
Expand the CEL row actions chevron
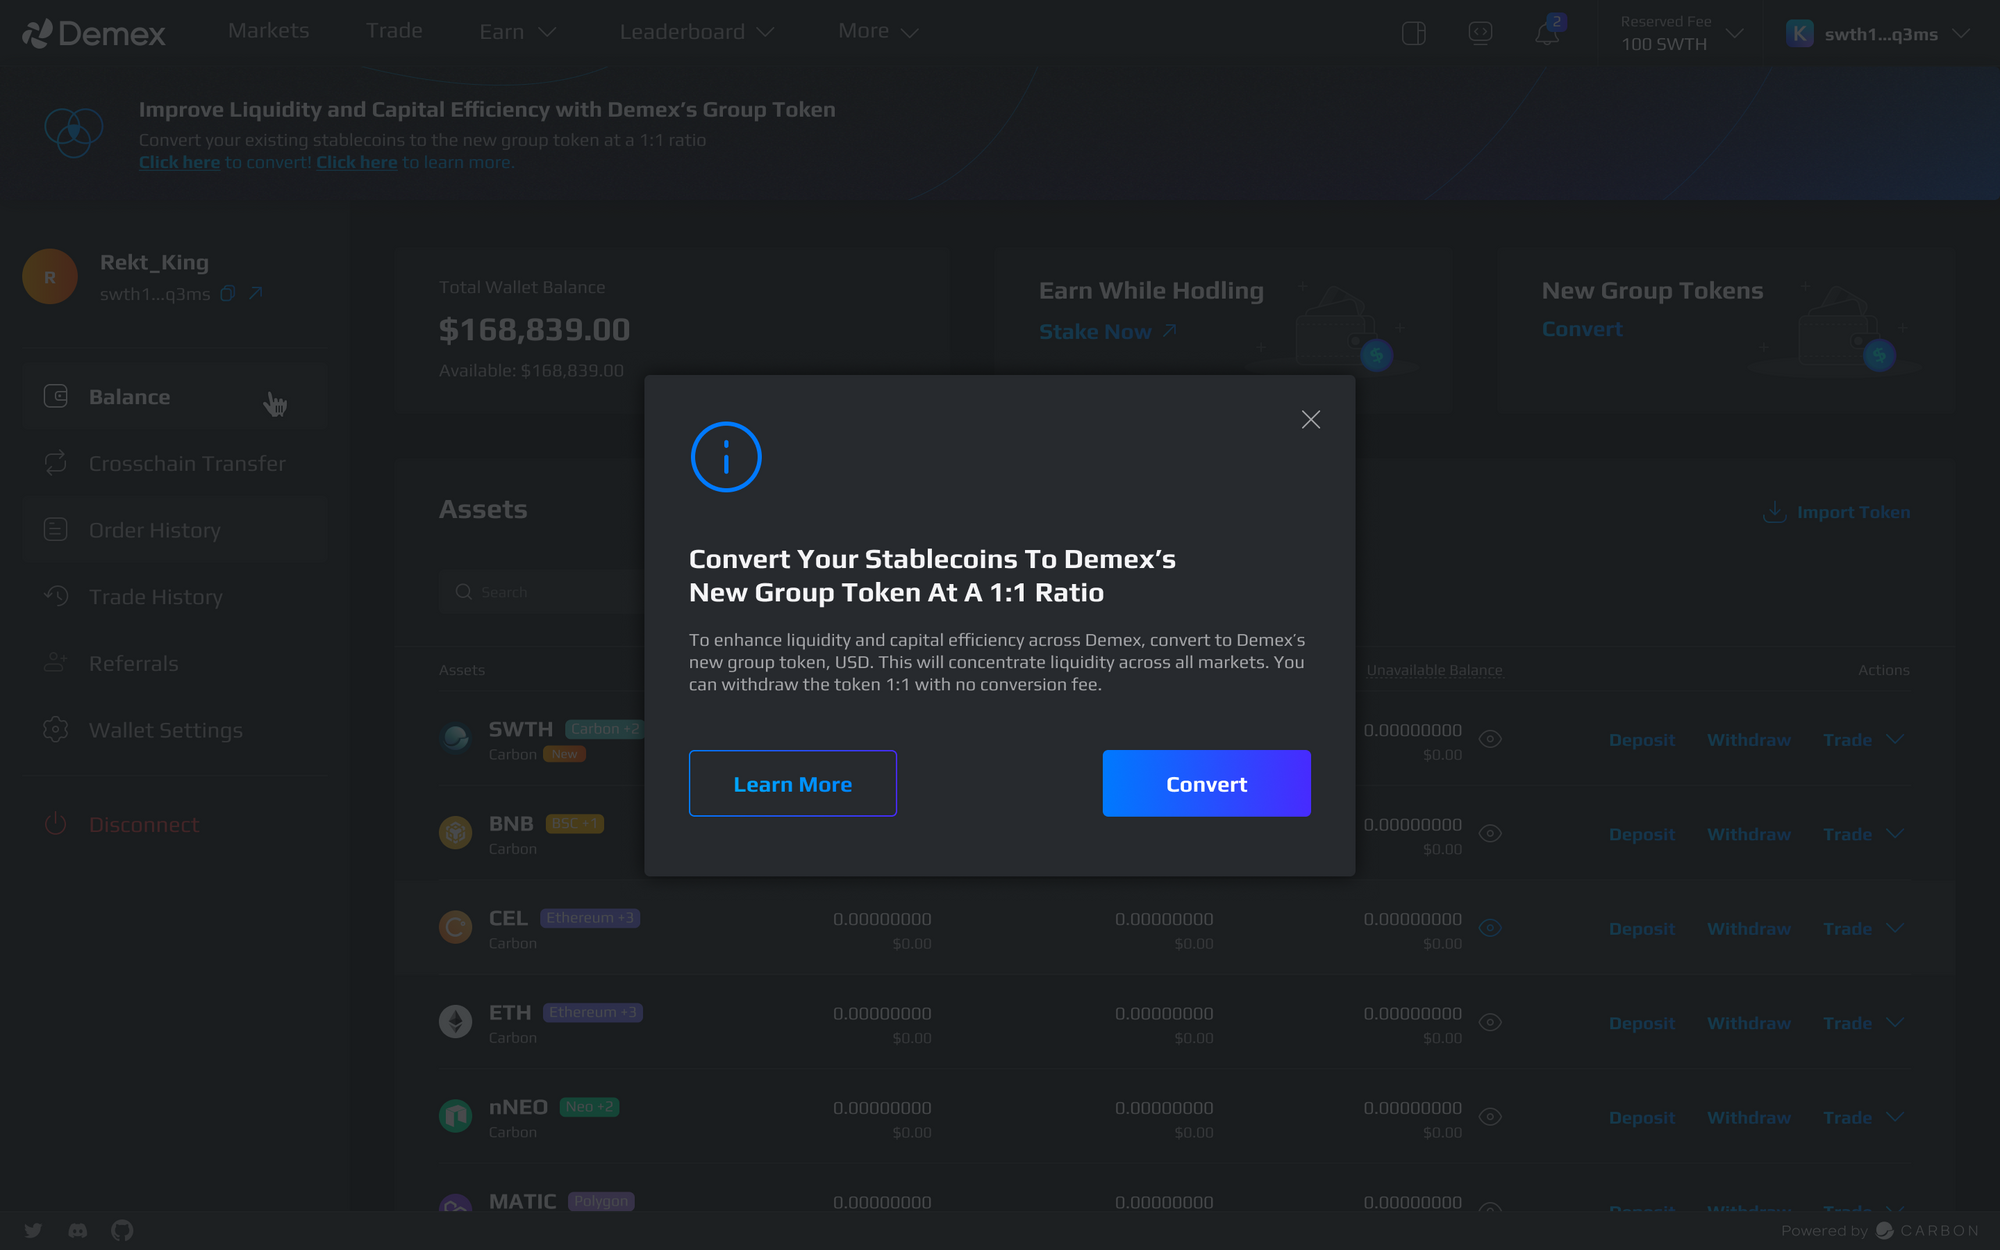(1895, 928)
